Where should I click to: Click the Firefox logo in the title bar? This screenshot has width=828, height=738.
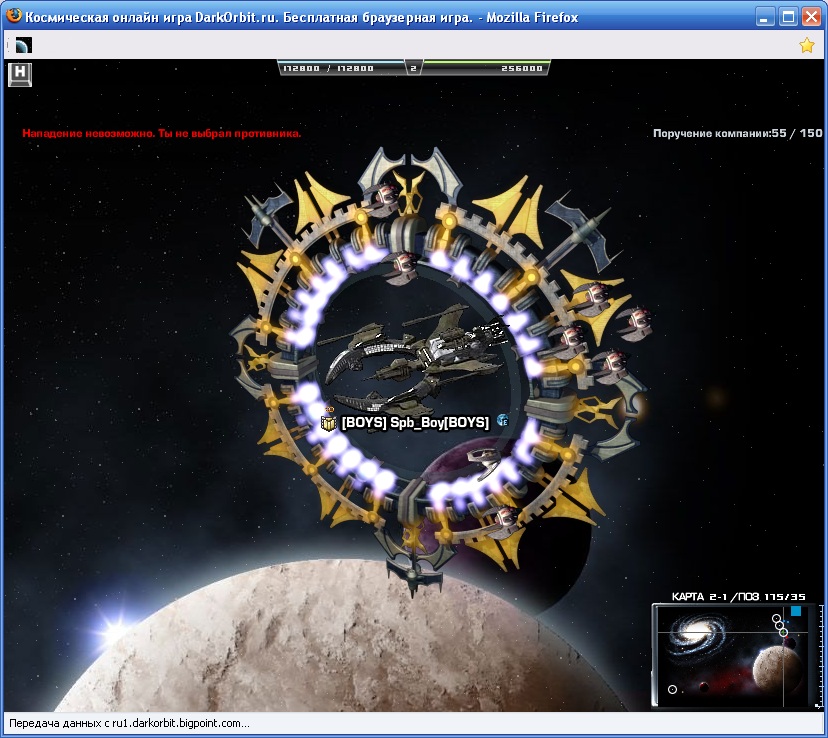pyautogui.click(x=13, y=16)
